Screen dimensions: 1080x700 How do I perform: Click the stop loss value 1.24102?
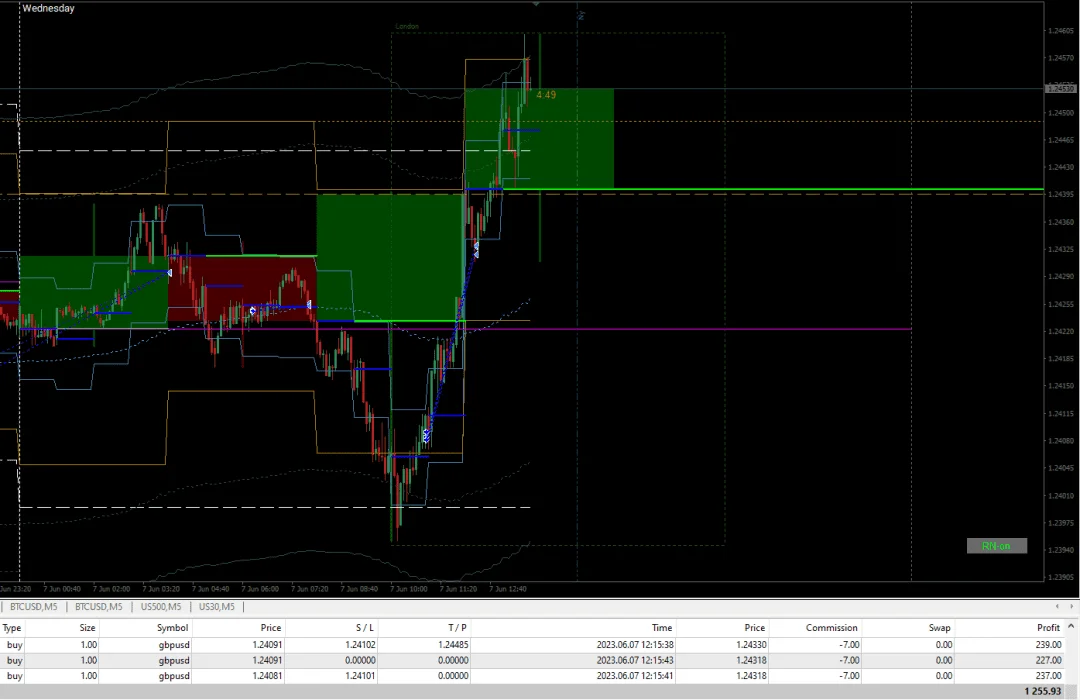[x=360, y=645]
